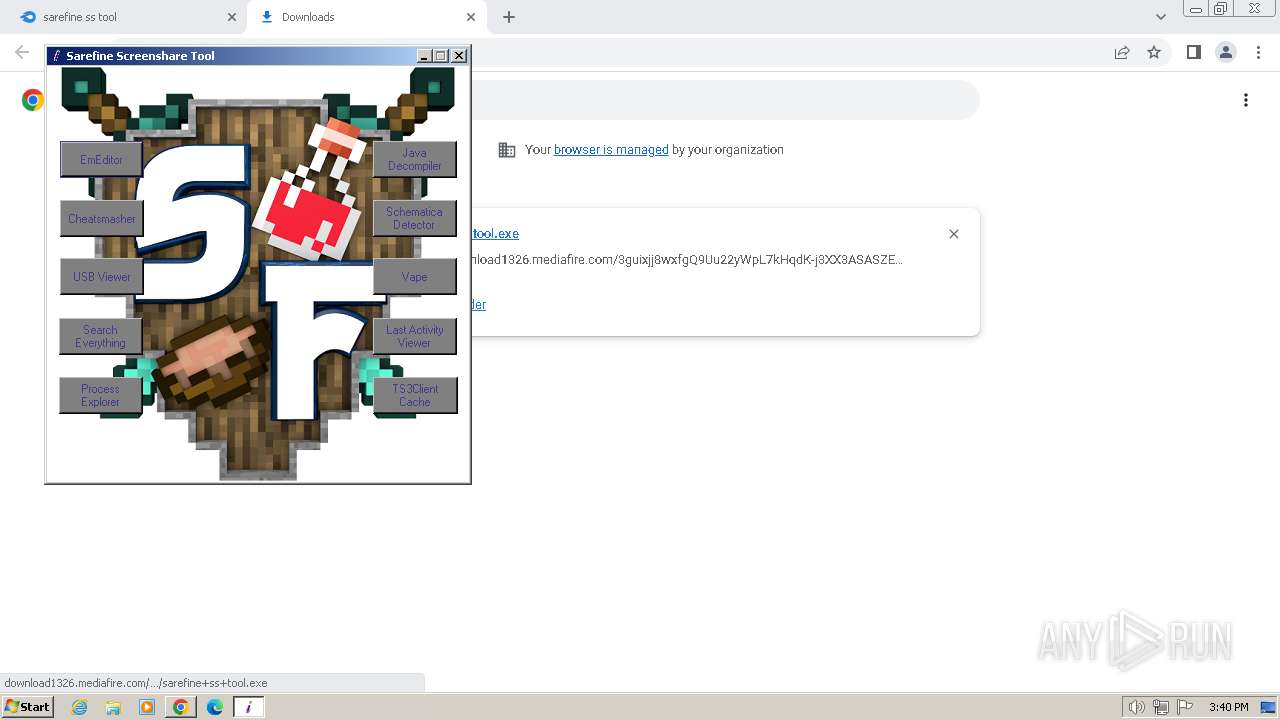Launch Process Explorer from the Sarefine tool
The height and width of the screenshot is (720, 1280).
(101, 395)
